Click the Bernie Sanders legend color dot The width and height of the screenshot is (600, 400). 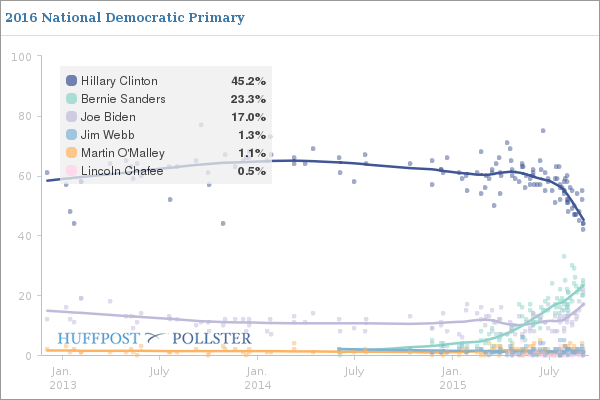click(x=71, y=99)
